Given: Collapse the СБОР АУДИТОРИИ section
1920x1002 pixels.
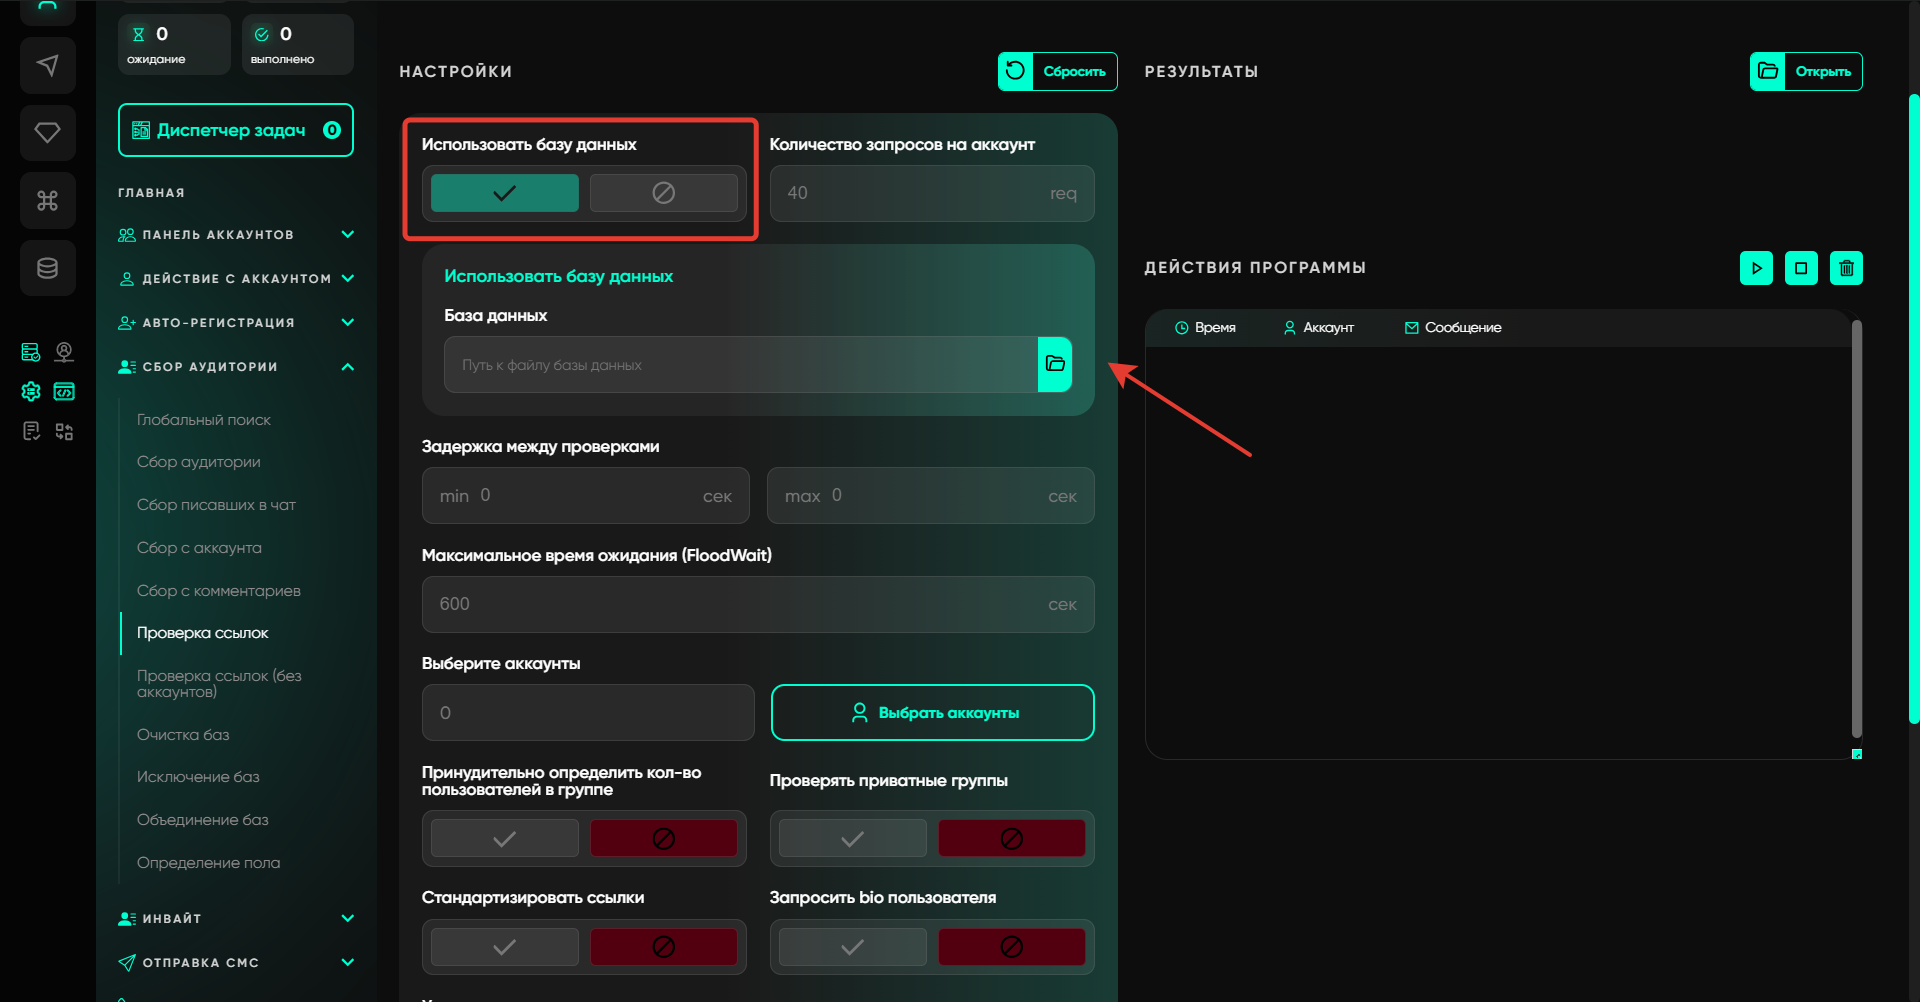Looking at the screenshot, I should 347,367.
